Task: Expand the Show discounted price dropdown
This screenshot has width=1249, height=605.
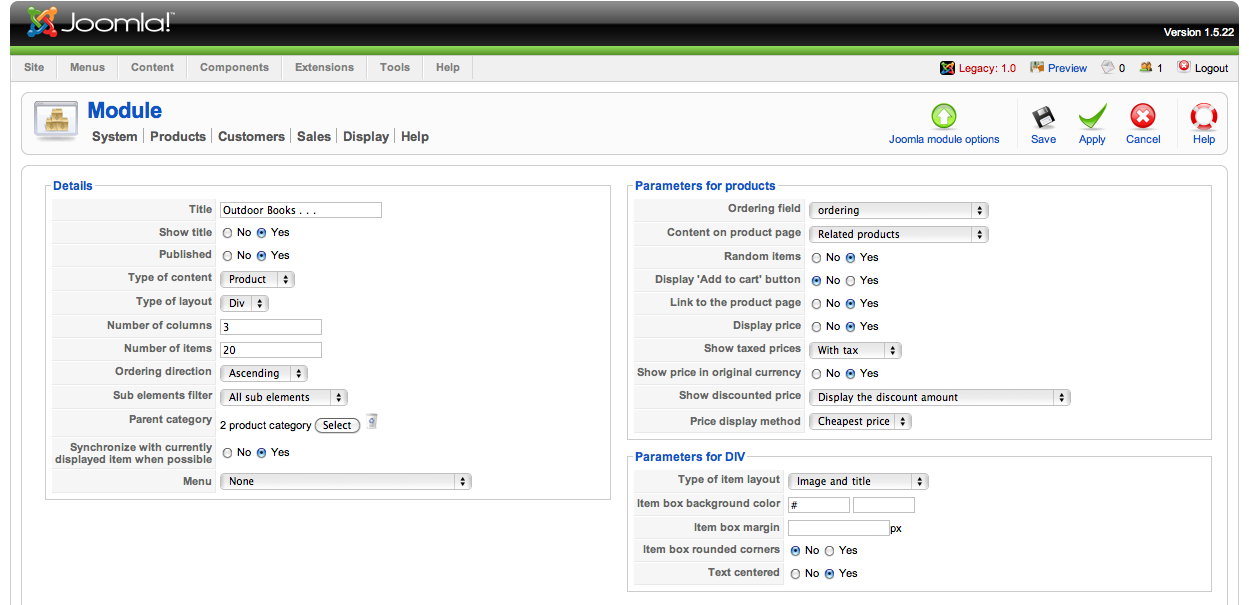Action: click(938, 398)
